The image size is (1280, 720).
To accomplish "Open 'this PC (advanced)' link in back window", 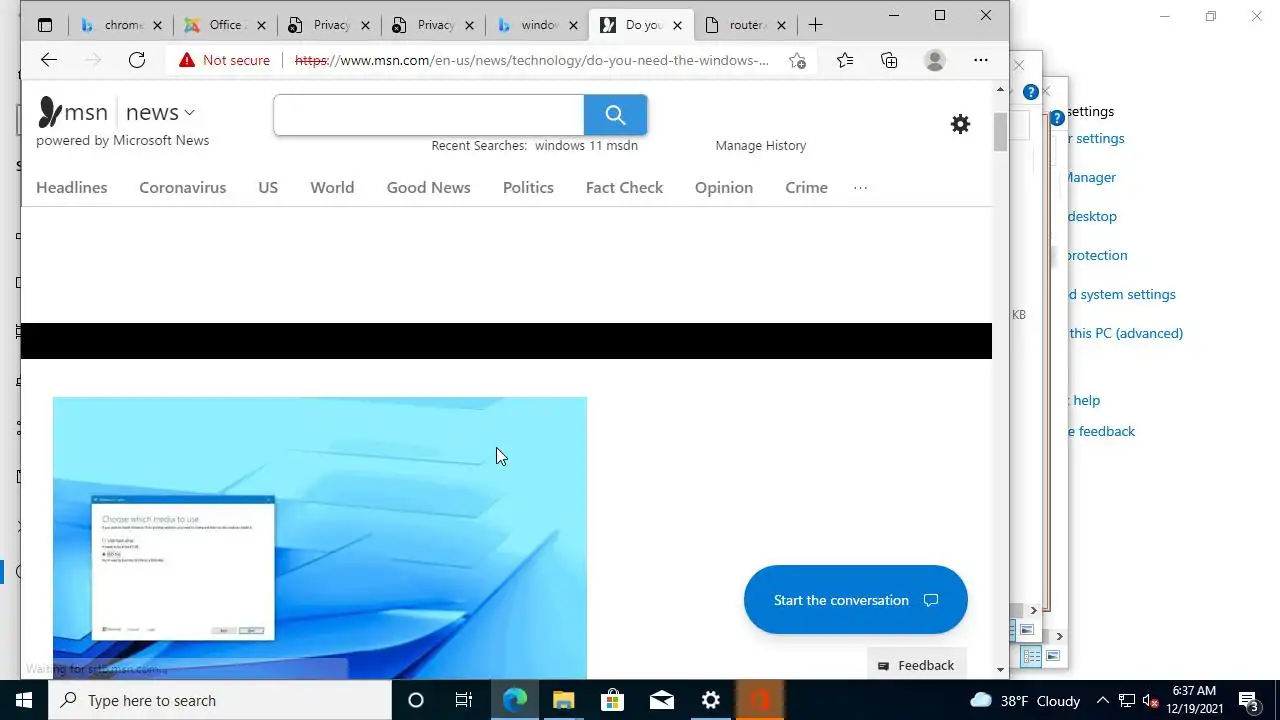I will [1126, 333].
